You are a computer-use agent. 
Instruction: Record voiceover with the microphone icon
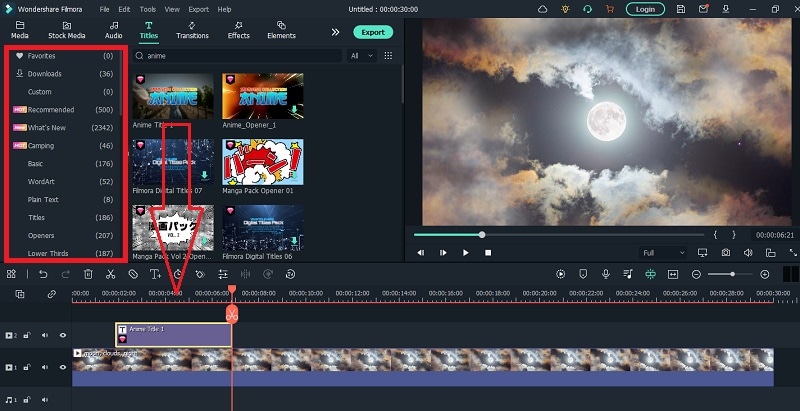pos(606,274)
